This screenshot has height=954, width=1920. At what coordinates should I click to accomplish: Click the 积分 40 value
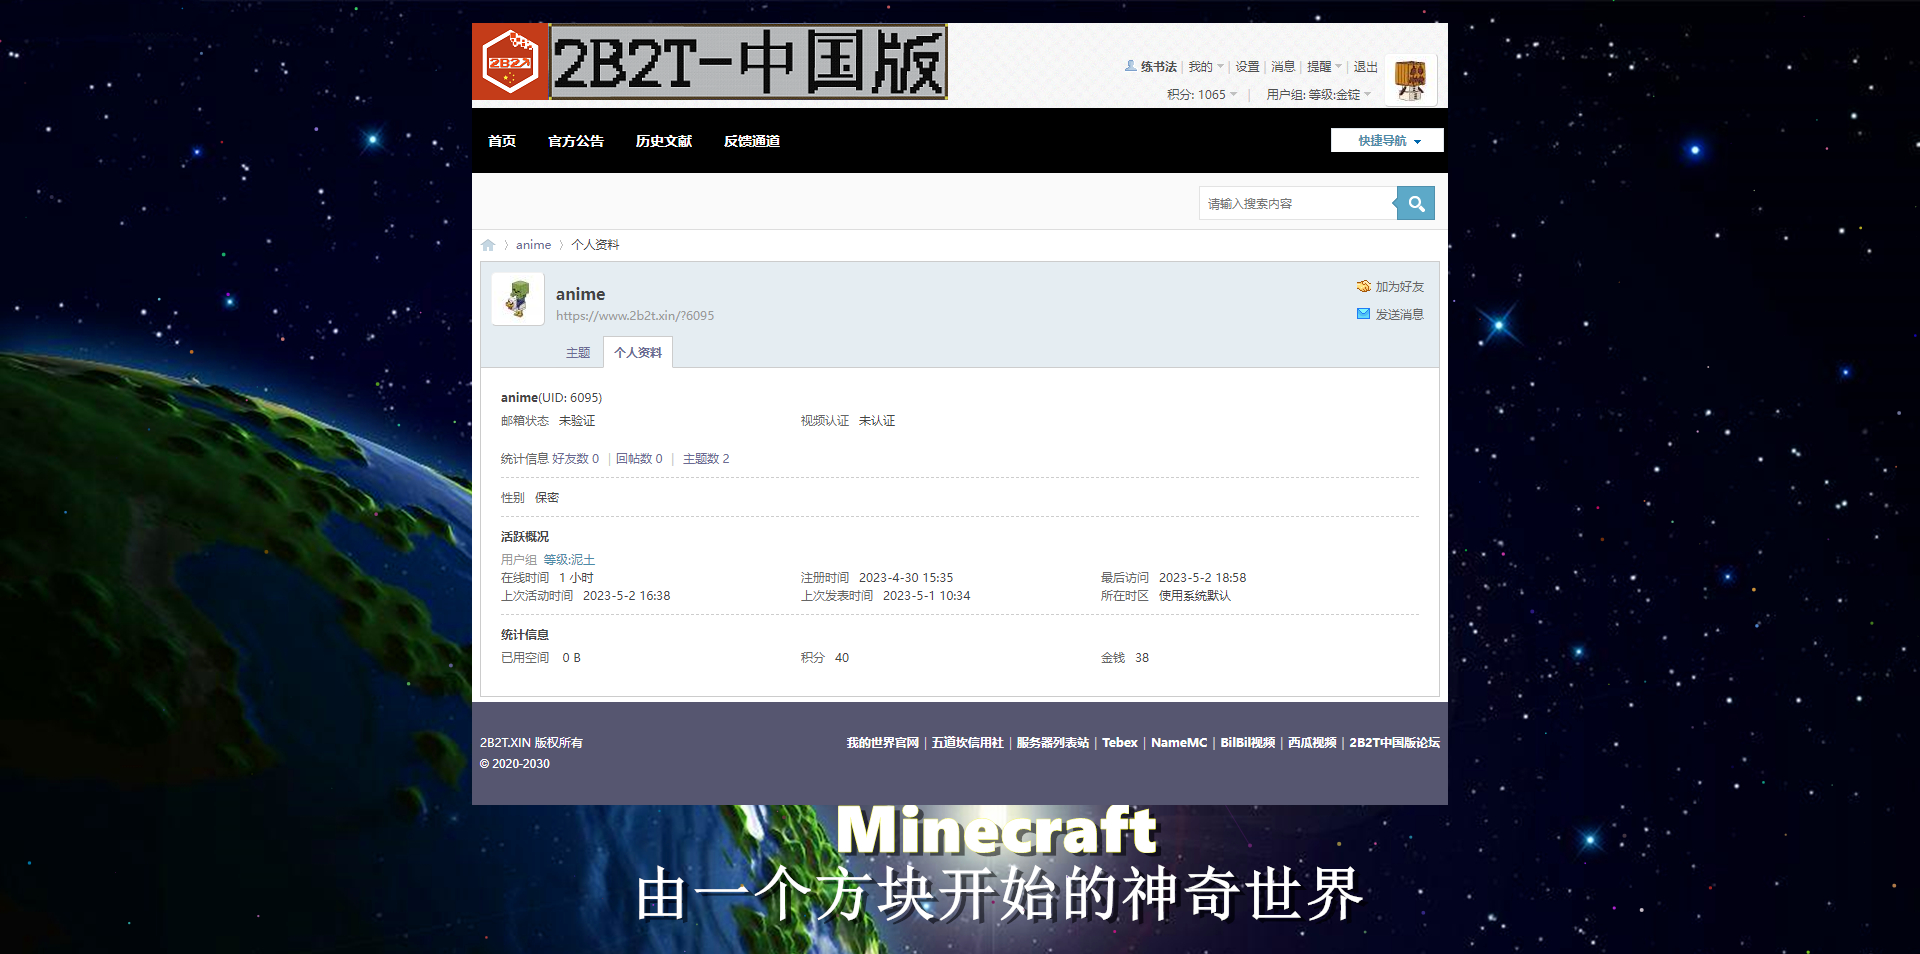[x=842, y=658]
